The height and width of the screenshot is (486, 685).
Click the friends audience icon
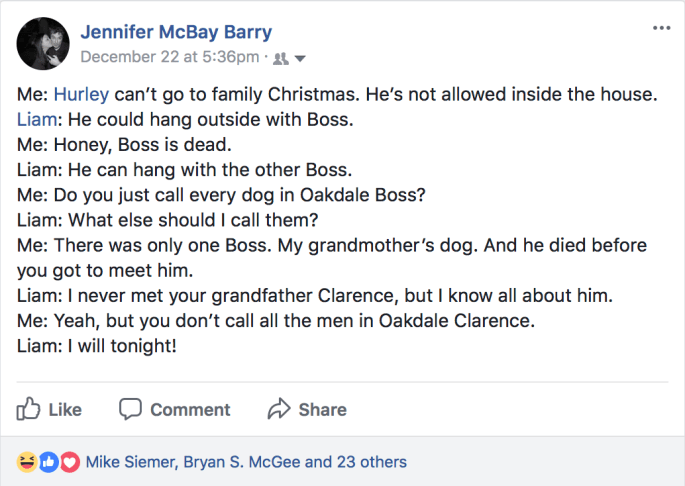281,58
